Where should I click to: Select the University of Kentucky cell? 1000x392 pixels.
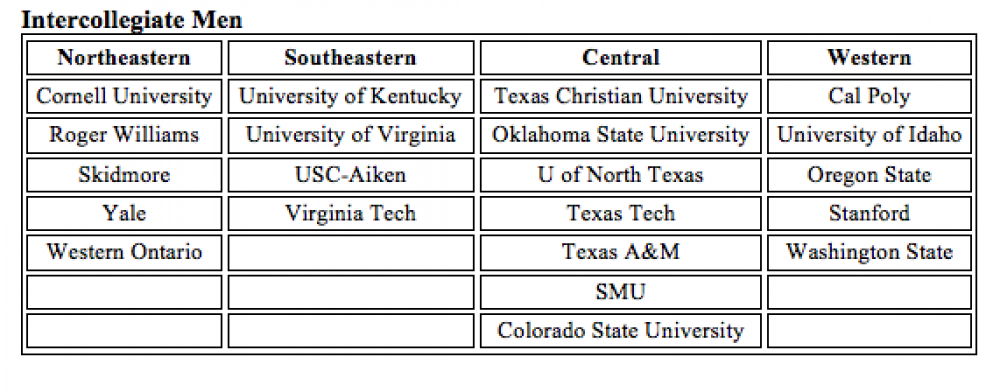point(351,96)
